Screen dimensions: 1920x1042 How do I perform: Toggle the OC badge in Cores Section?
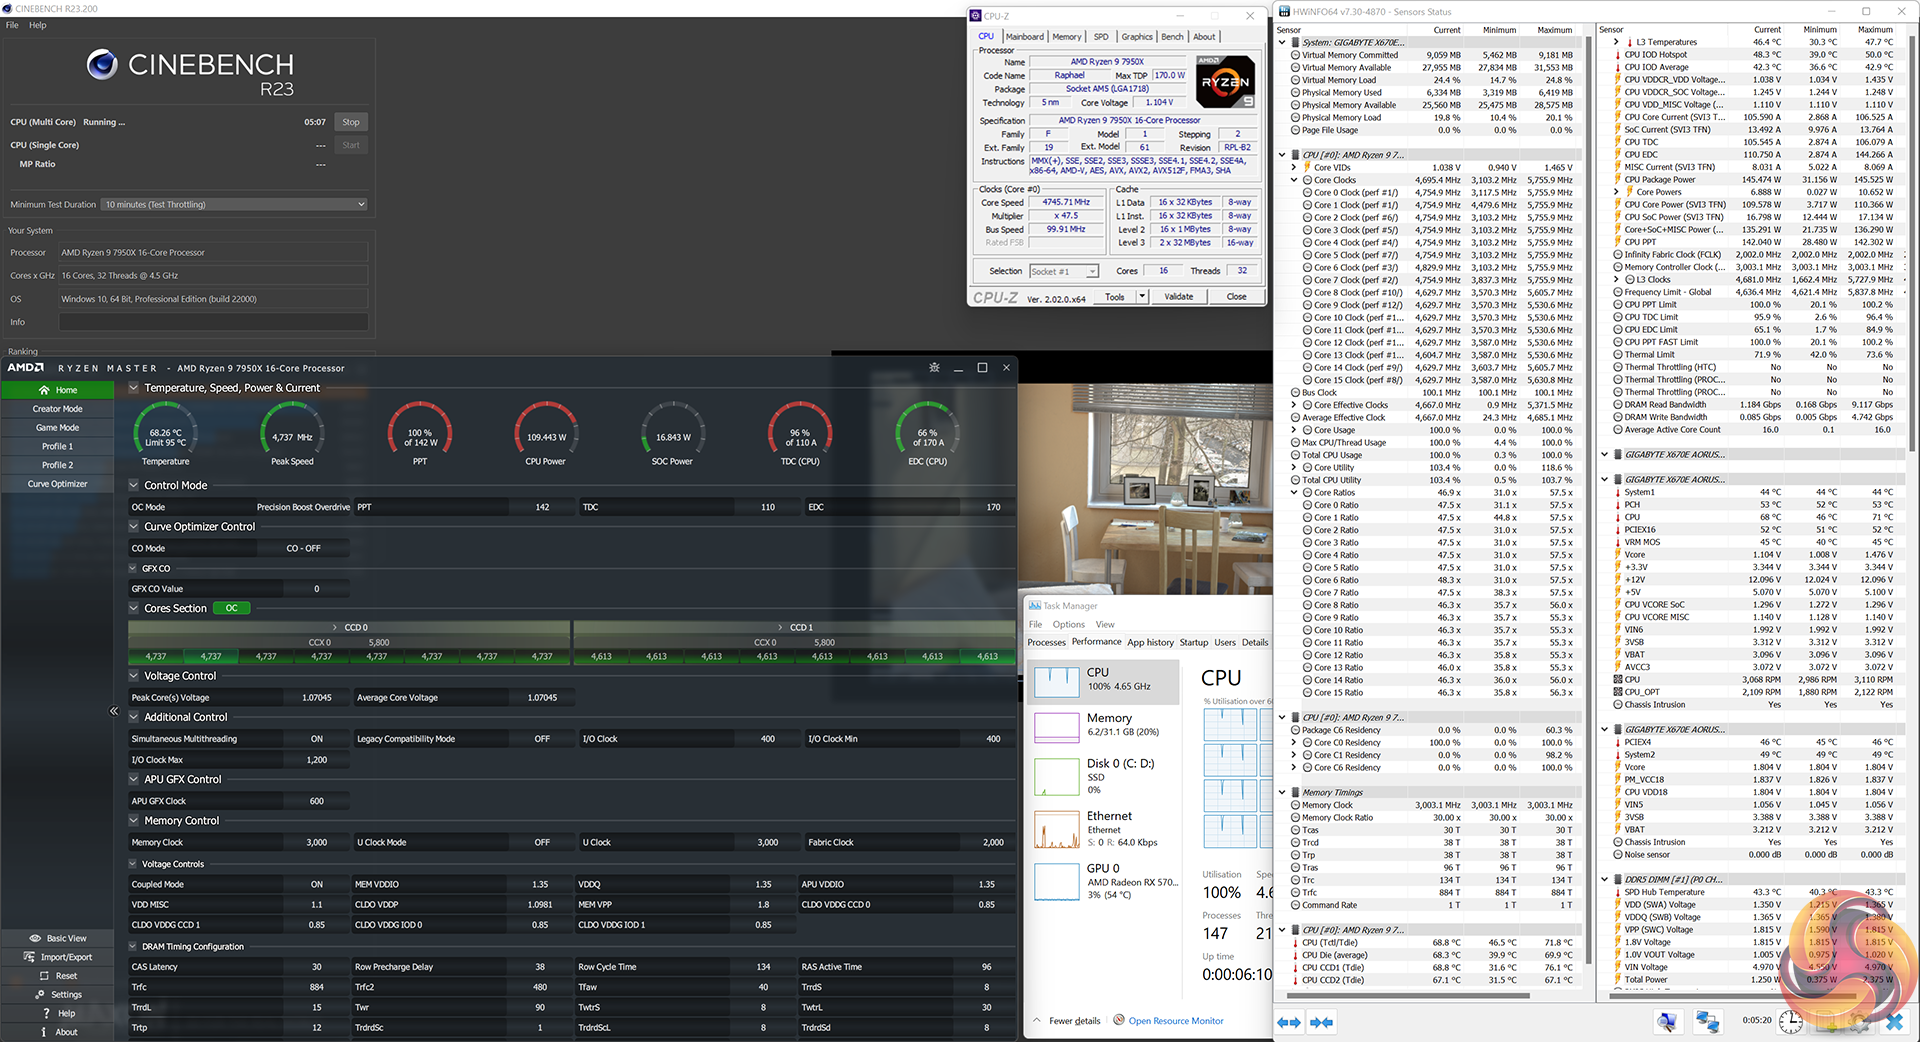[x=231, y=608]
